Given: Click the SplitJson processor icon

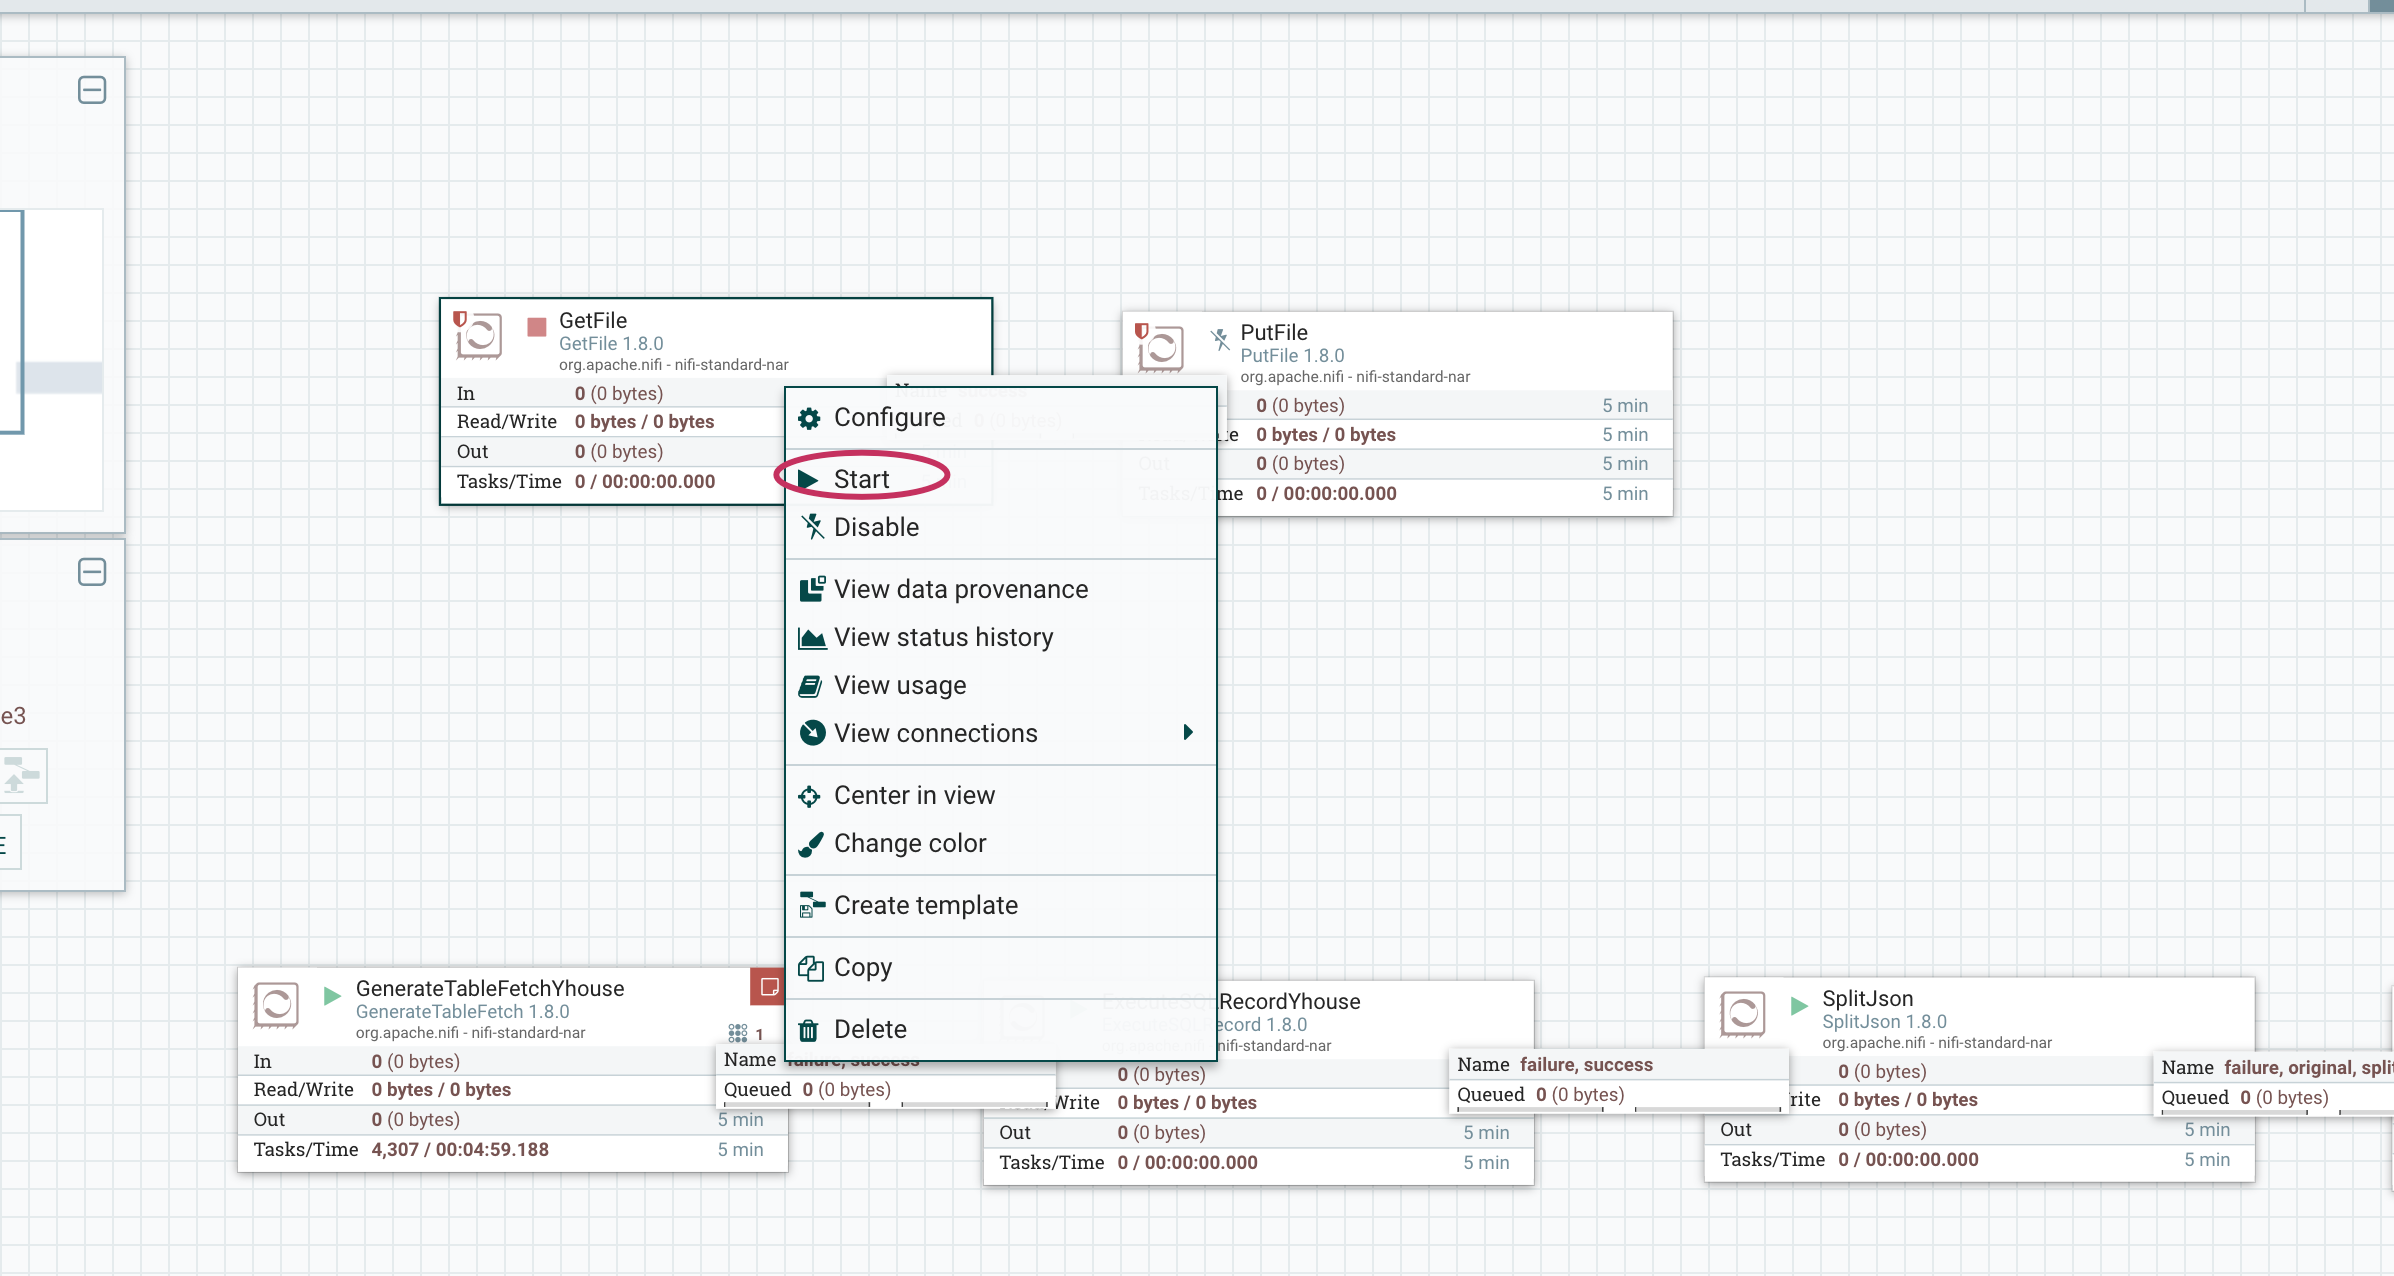Looking at the screenshot, I should coord(1743,1014).
